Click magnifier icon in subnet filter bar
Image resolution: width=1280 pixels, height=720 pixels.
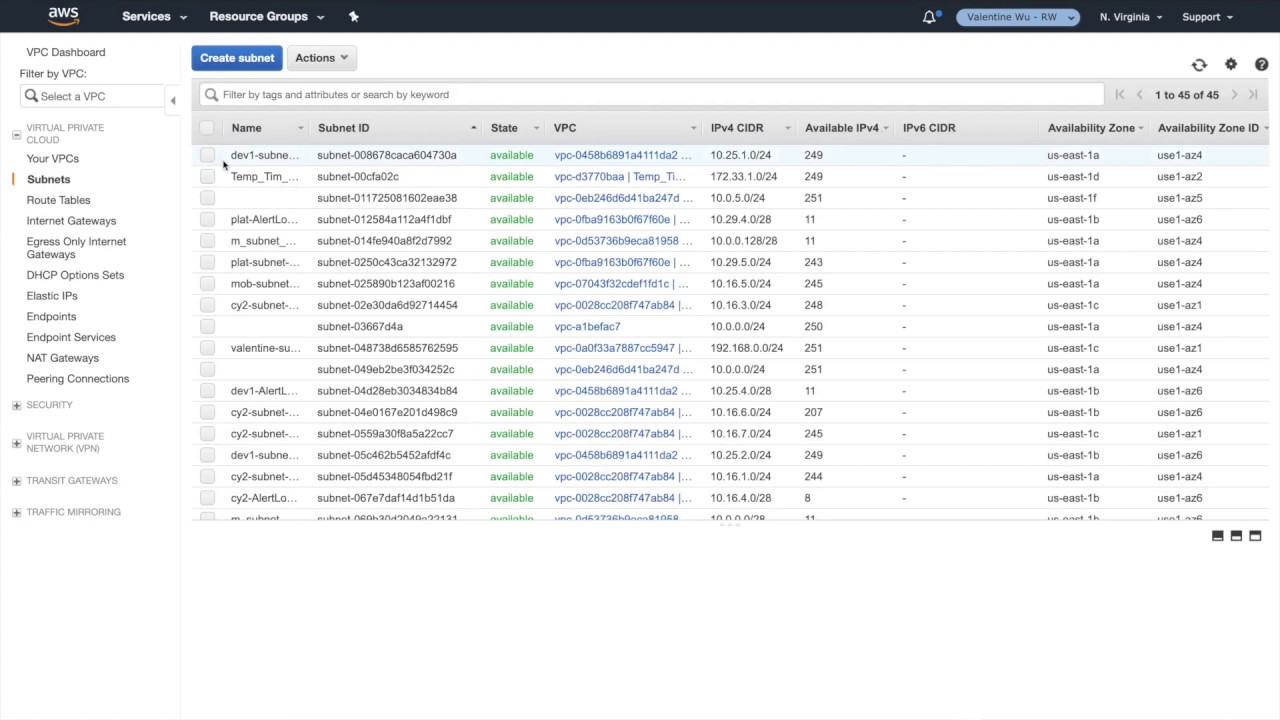(x=211, y=95)
